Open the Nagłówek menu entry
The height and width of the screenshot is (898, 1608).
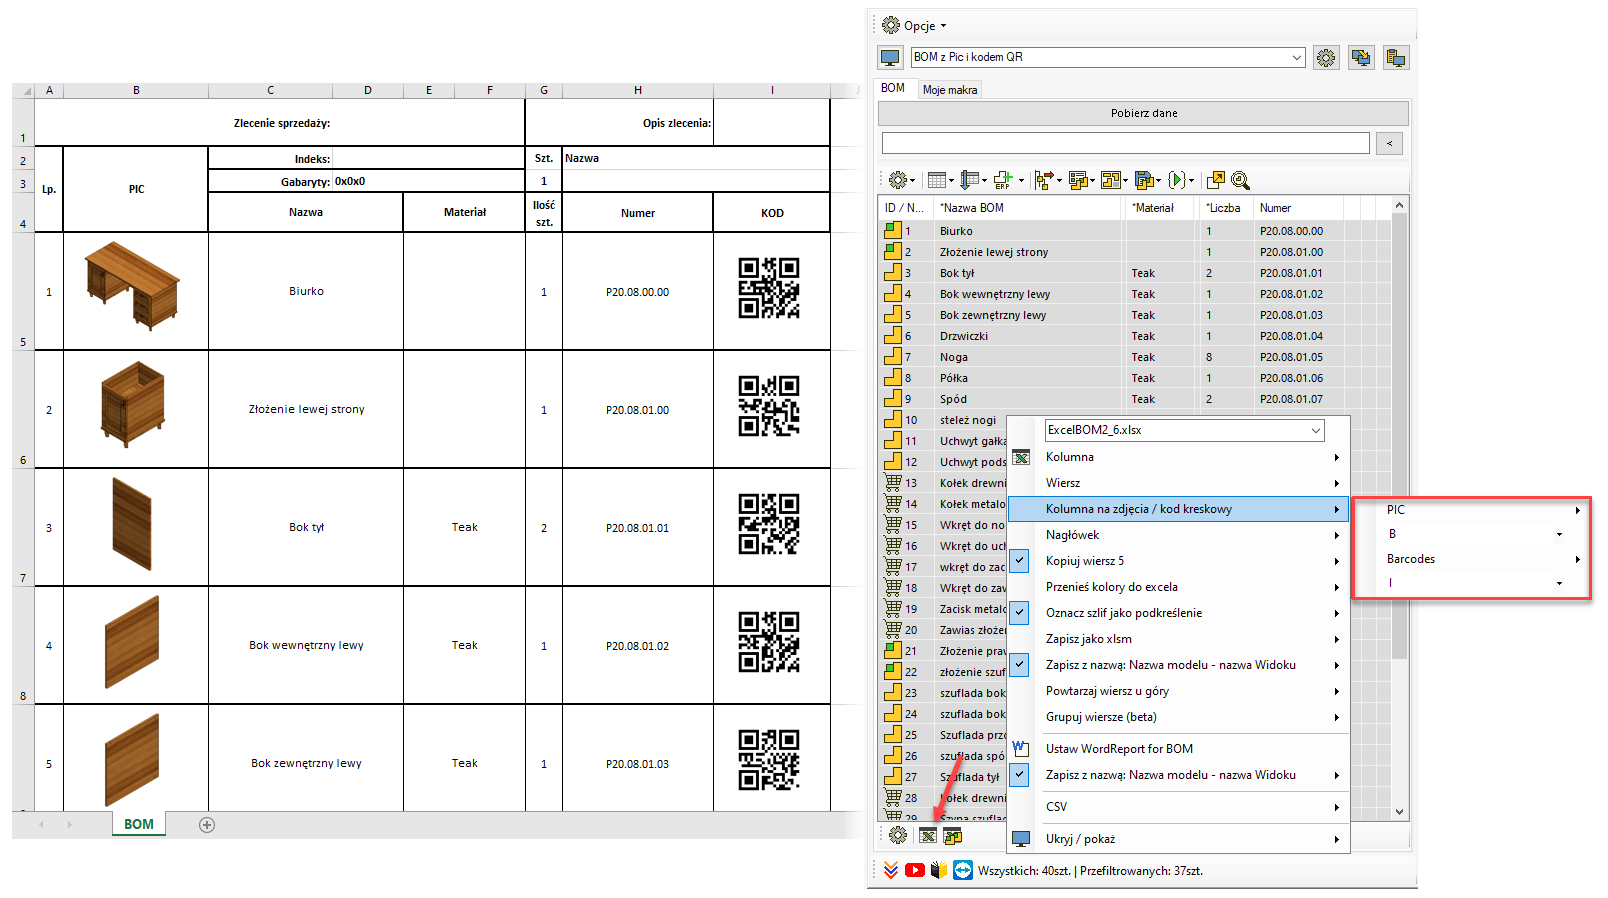1178,535
